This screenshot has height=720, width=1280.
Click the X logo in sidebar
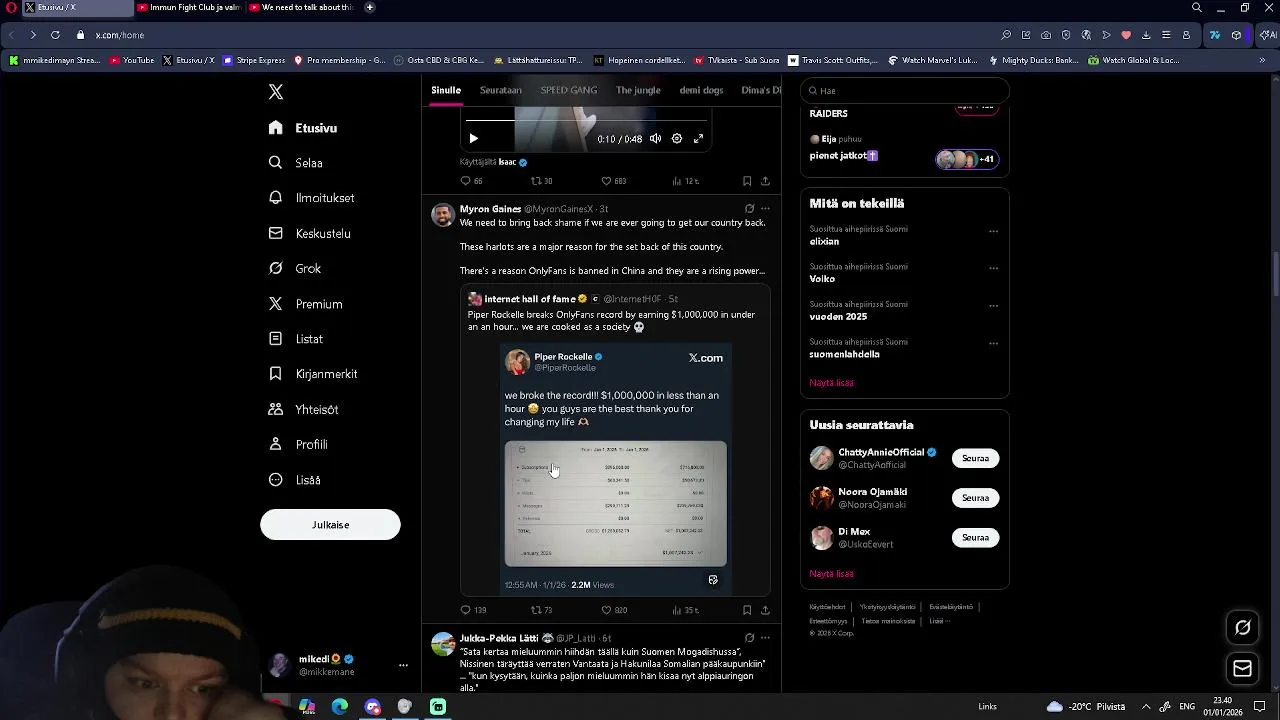276,92
